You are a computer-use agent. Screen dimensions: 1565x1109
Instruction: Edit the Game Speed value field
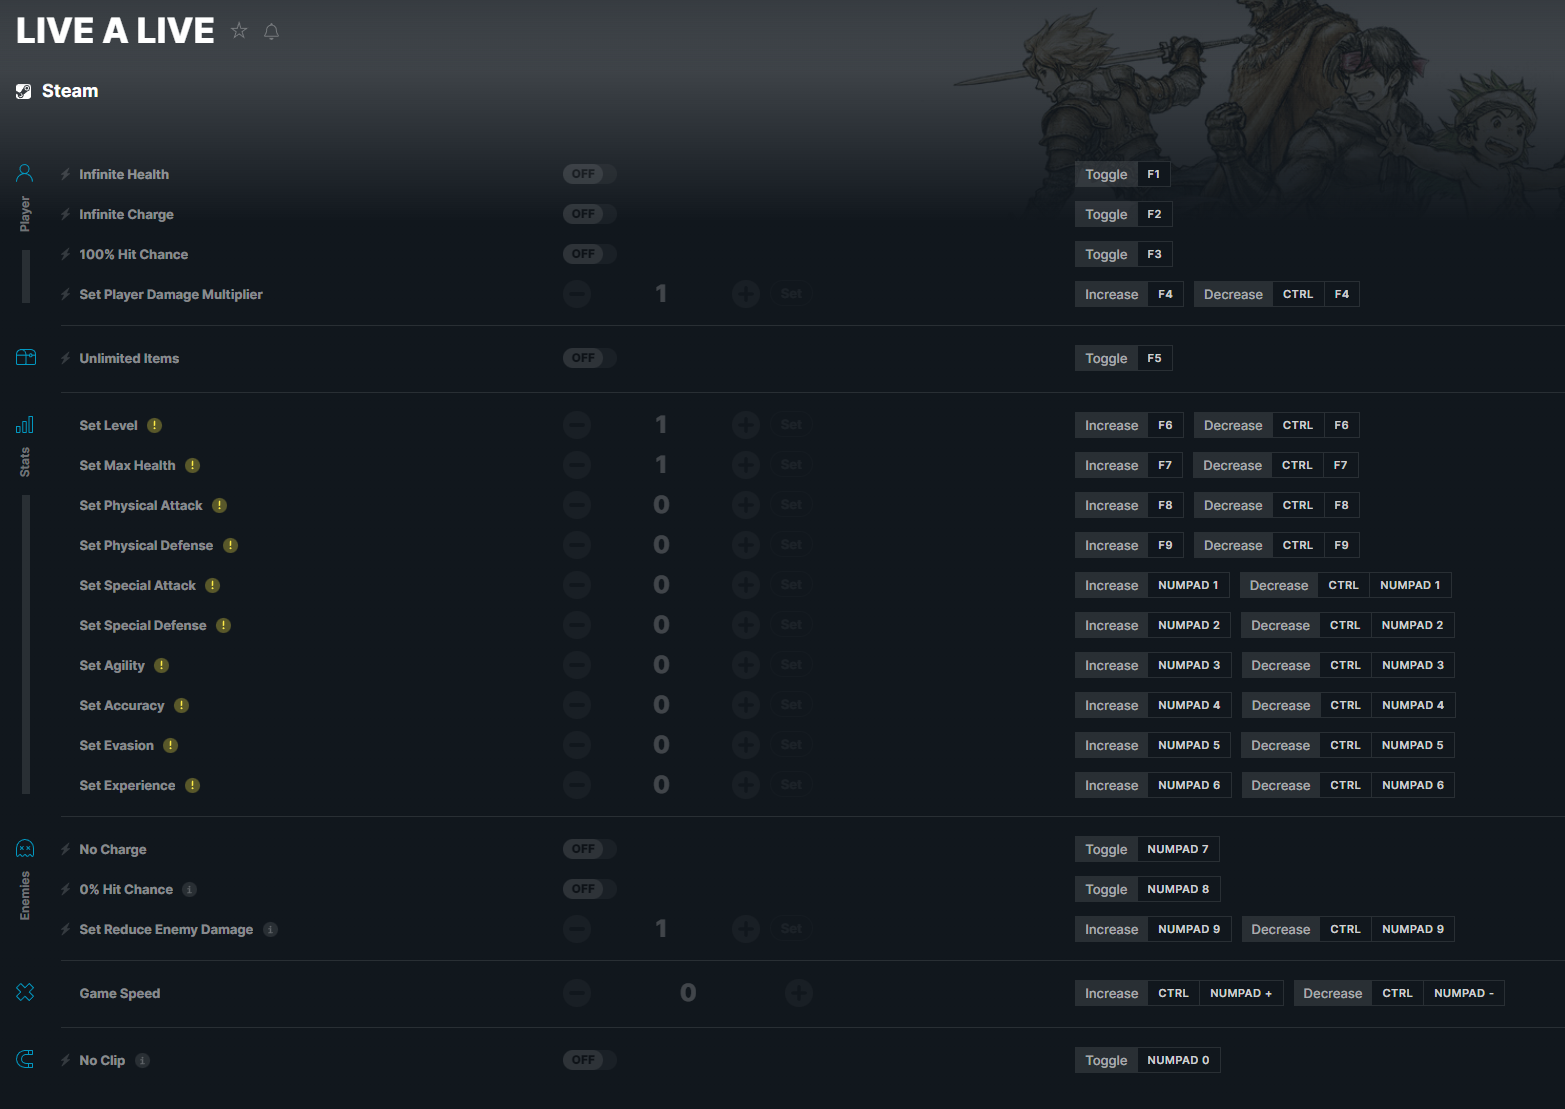pos(688,993)
